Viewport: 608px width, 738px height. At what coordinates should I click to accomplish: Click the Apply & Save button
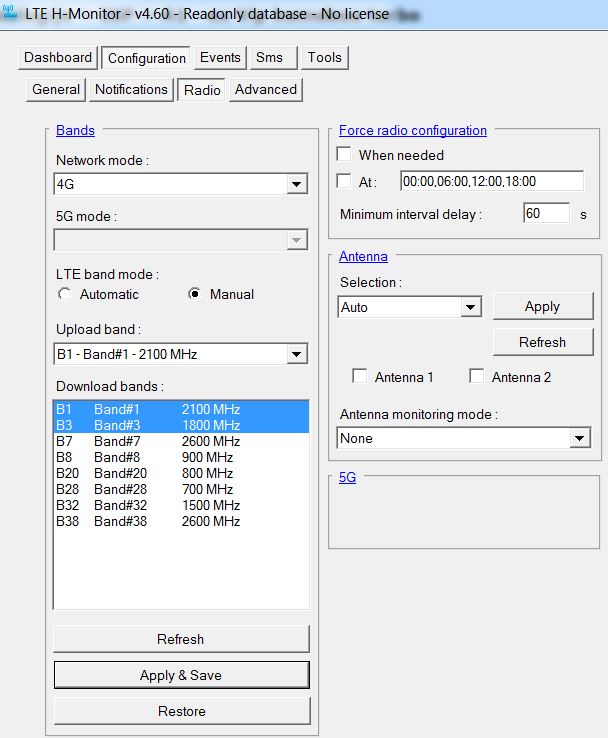pyautogui.click(x=181, y=675)
